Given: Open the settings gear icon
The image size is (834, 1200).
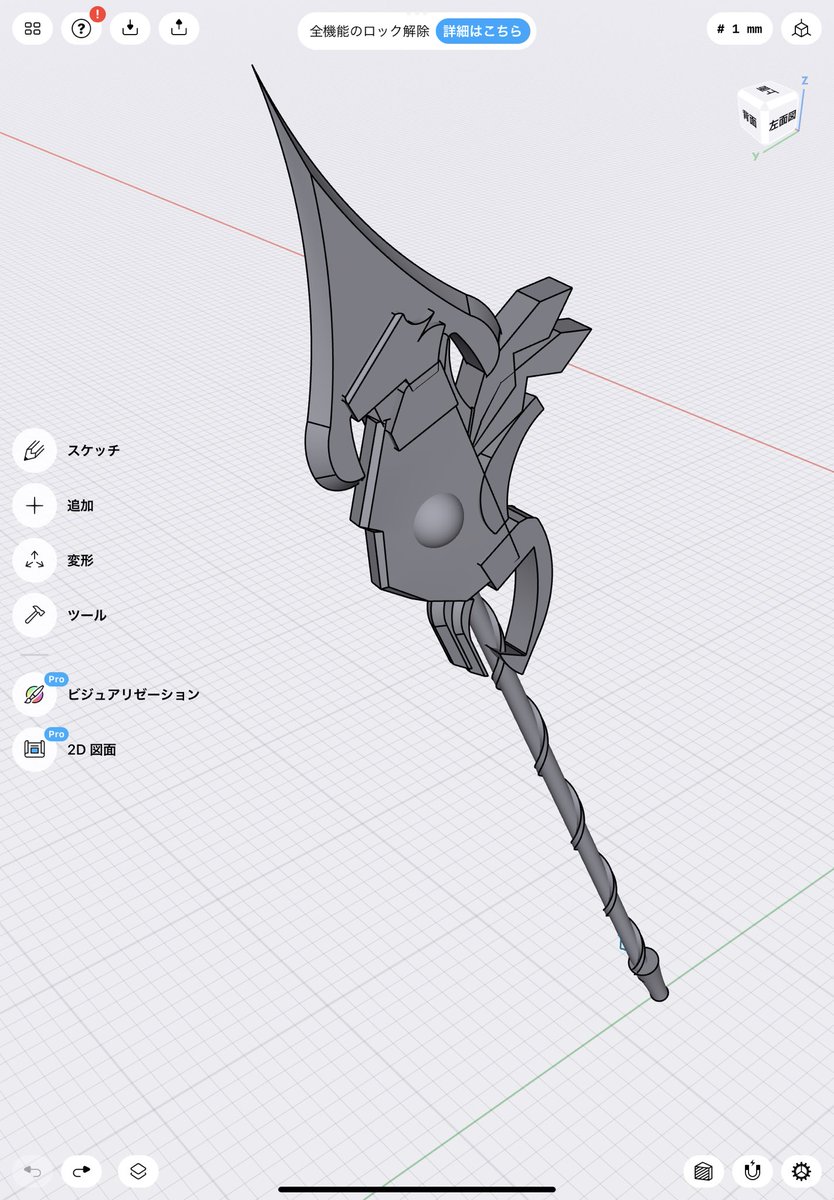Looking at the screenshot, I should click(801, 1171).
